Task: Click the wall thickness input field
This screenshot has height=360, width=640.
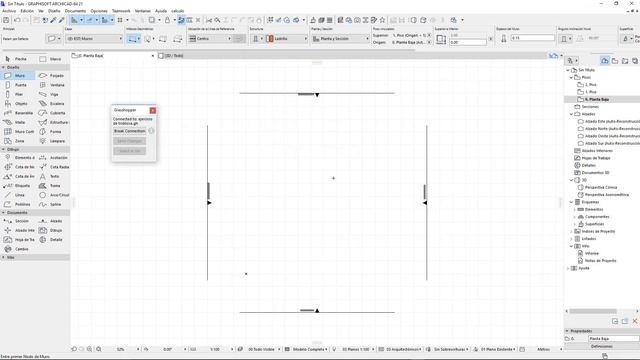Action: pos(533,38)
